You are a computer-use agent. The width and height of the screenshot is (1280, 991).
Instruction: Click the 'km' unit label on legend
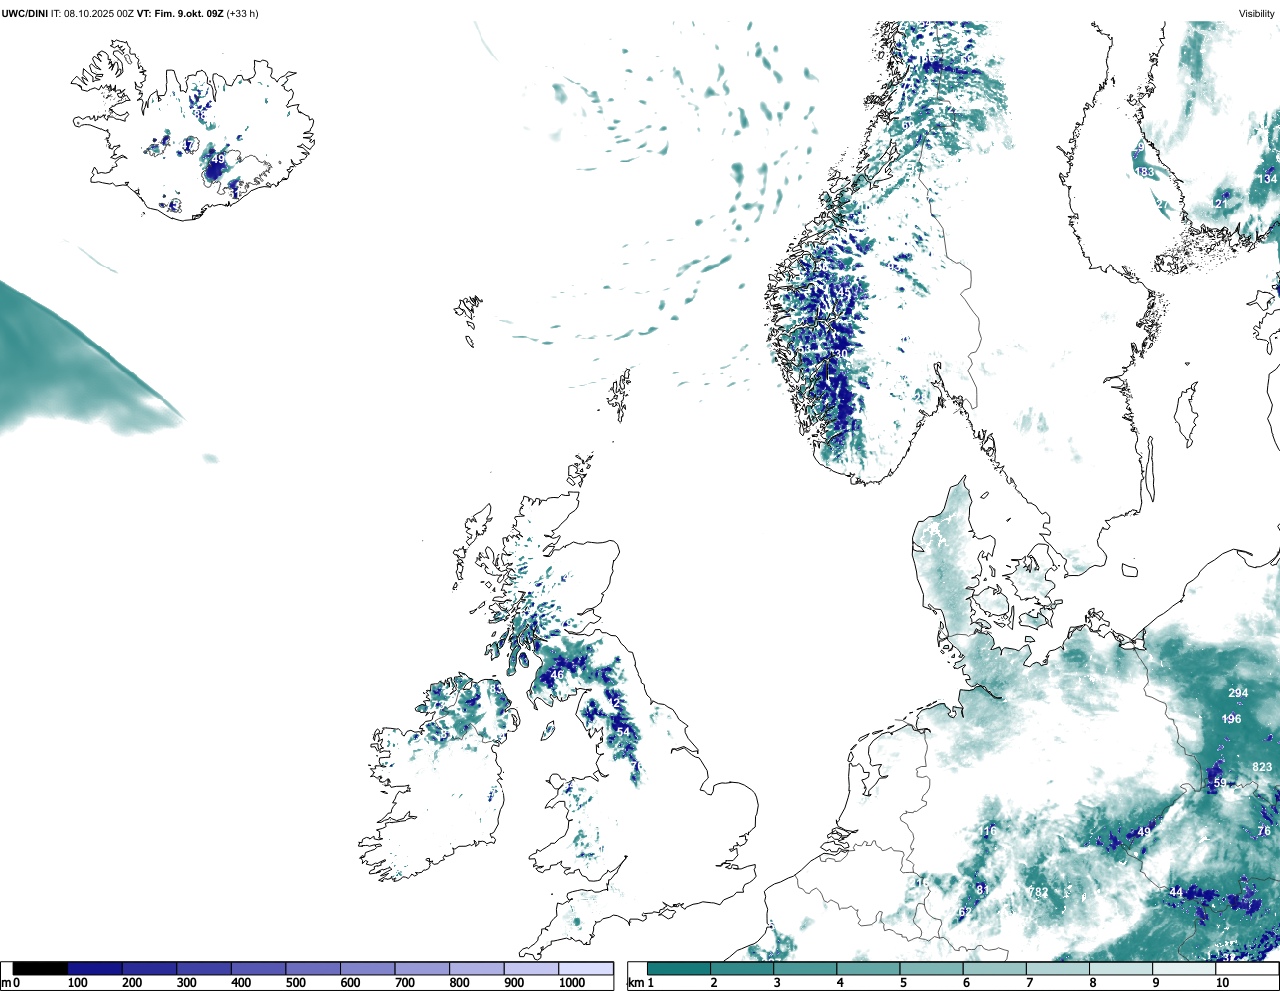(634, 984)
